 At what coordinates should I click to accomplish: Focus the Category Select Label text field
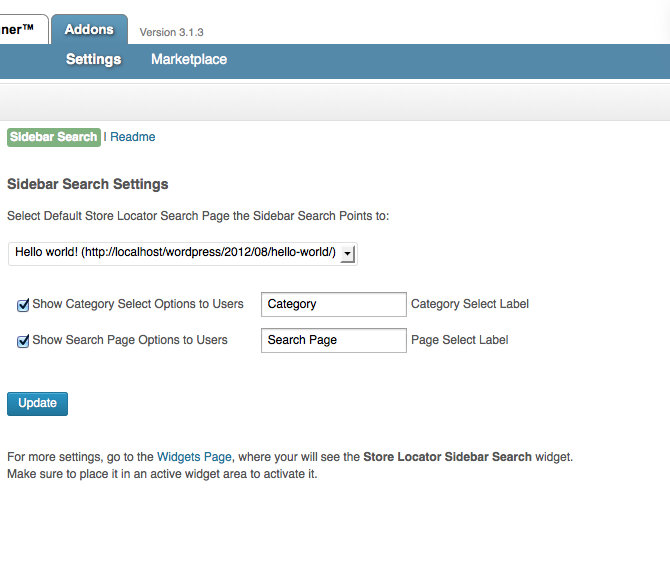tap(333, 304)
